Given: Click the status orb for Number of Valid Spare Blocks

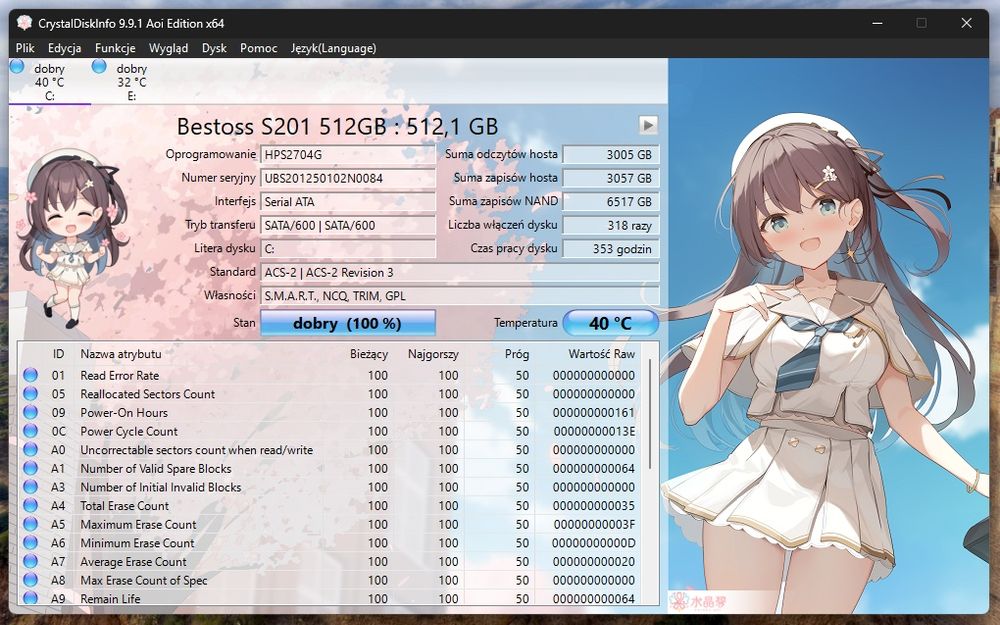Looking at the screenshot, I should coord(30,467).
